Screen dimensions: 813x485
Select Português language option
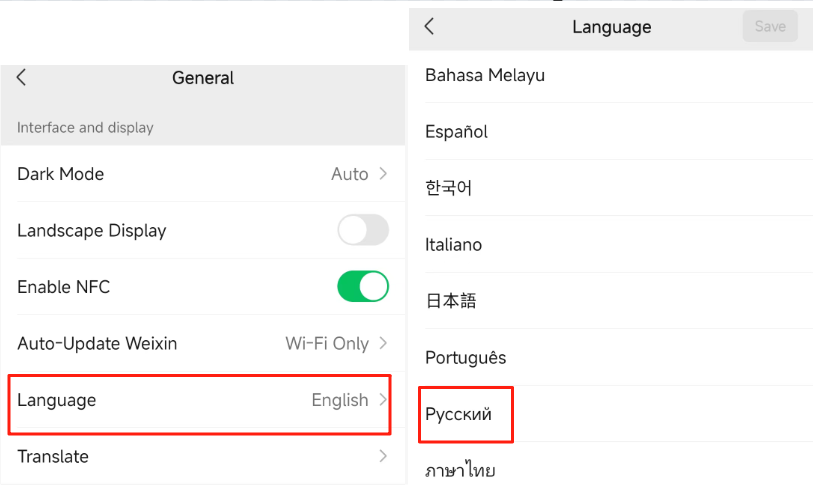pos(465,357)
